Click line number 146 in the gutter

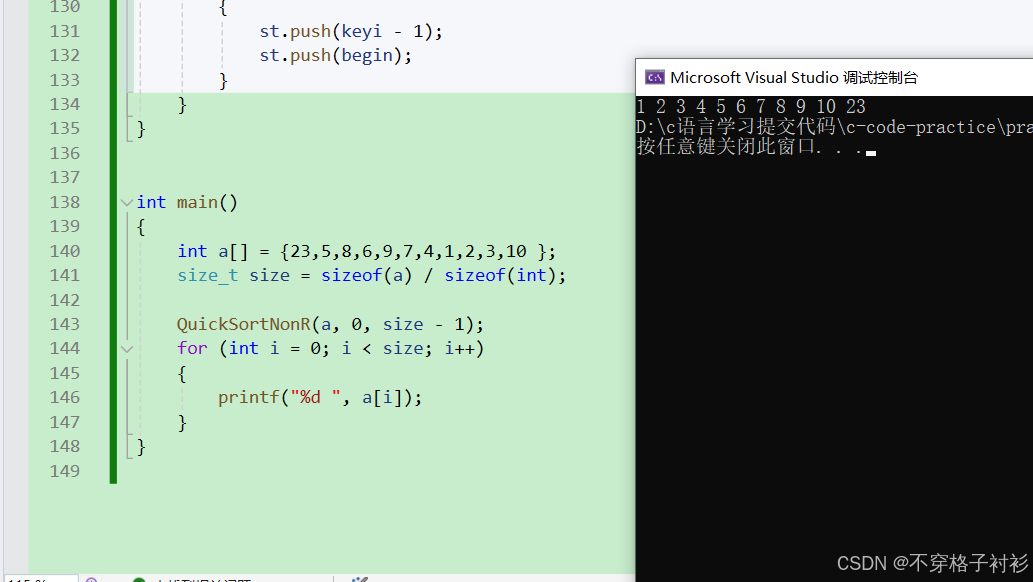point(65,397)
